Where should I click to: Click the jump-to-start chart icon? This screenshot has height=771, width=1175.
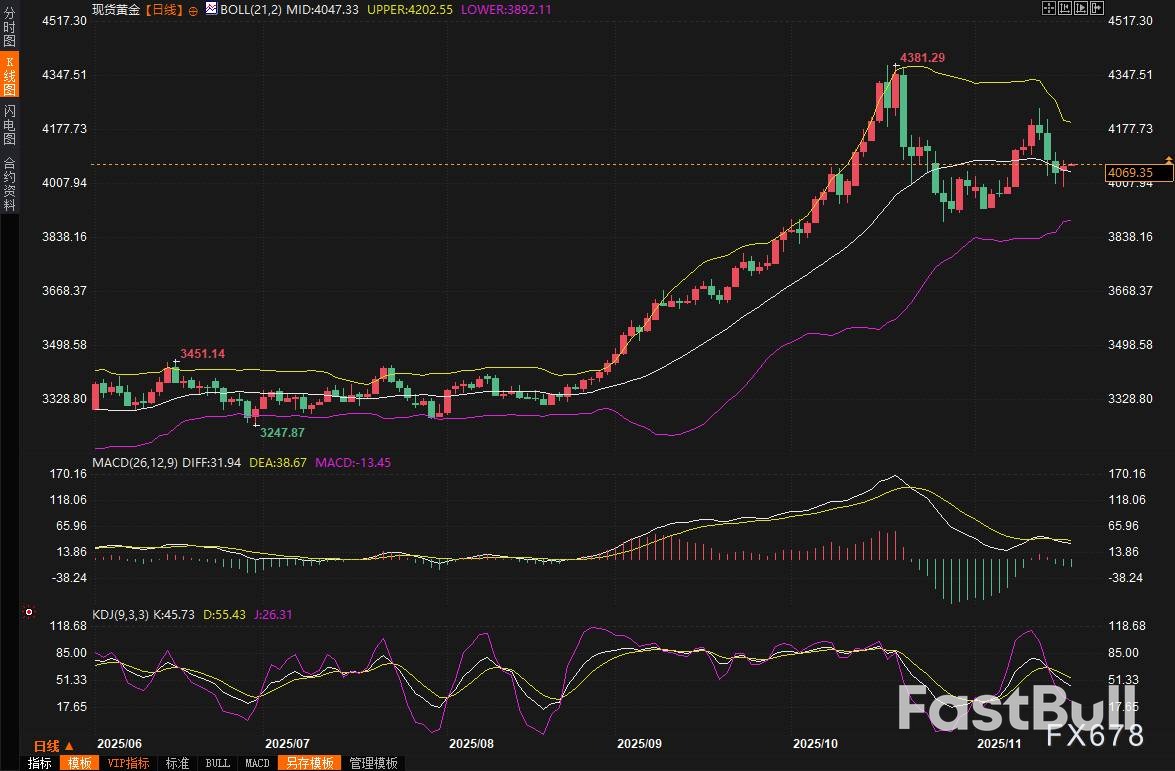(1064, 8)
